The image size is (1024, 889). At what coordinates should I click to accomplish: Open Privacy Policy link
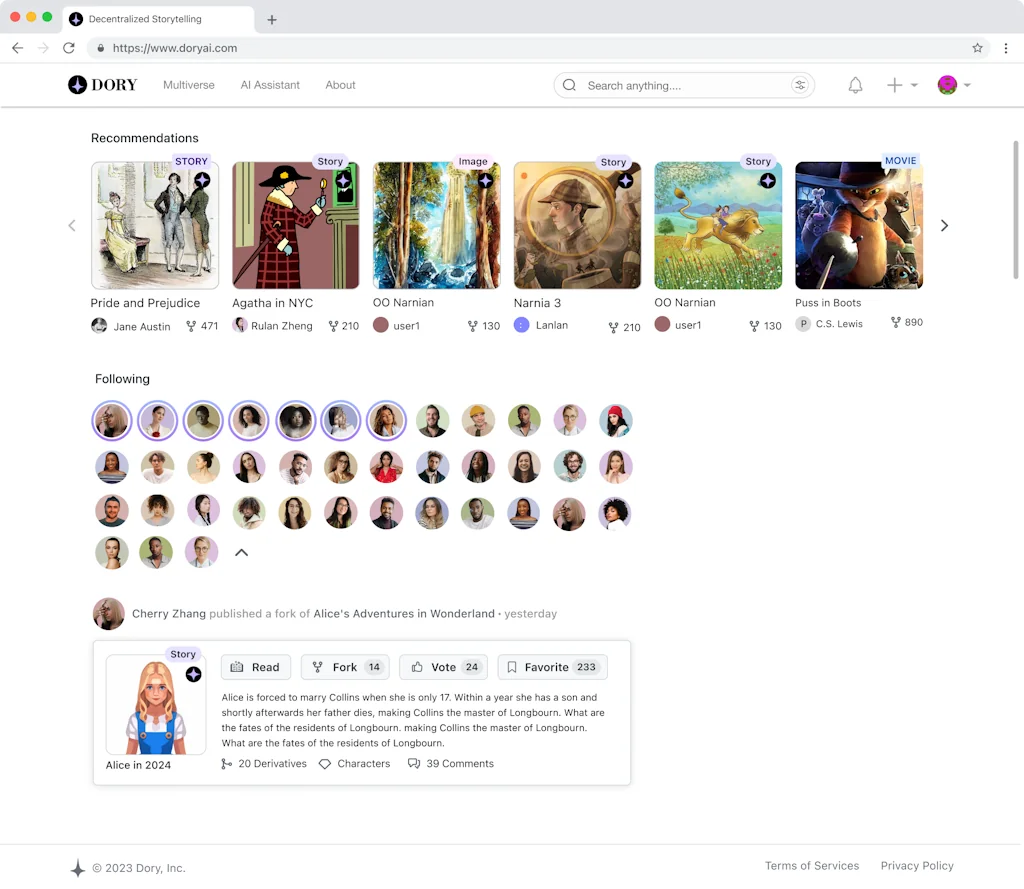[917, 865]
